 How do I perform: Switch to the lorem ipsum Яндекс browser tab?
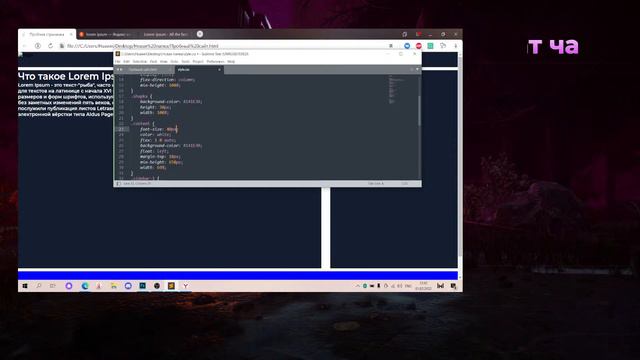[107, 34]
